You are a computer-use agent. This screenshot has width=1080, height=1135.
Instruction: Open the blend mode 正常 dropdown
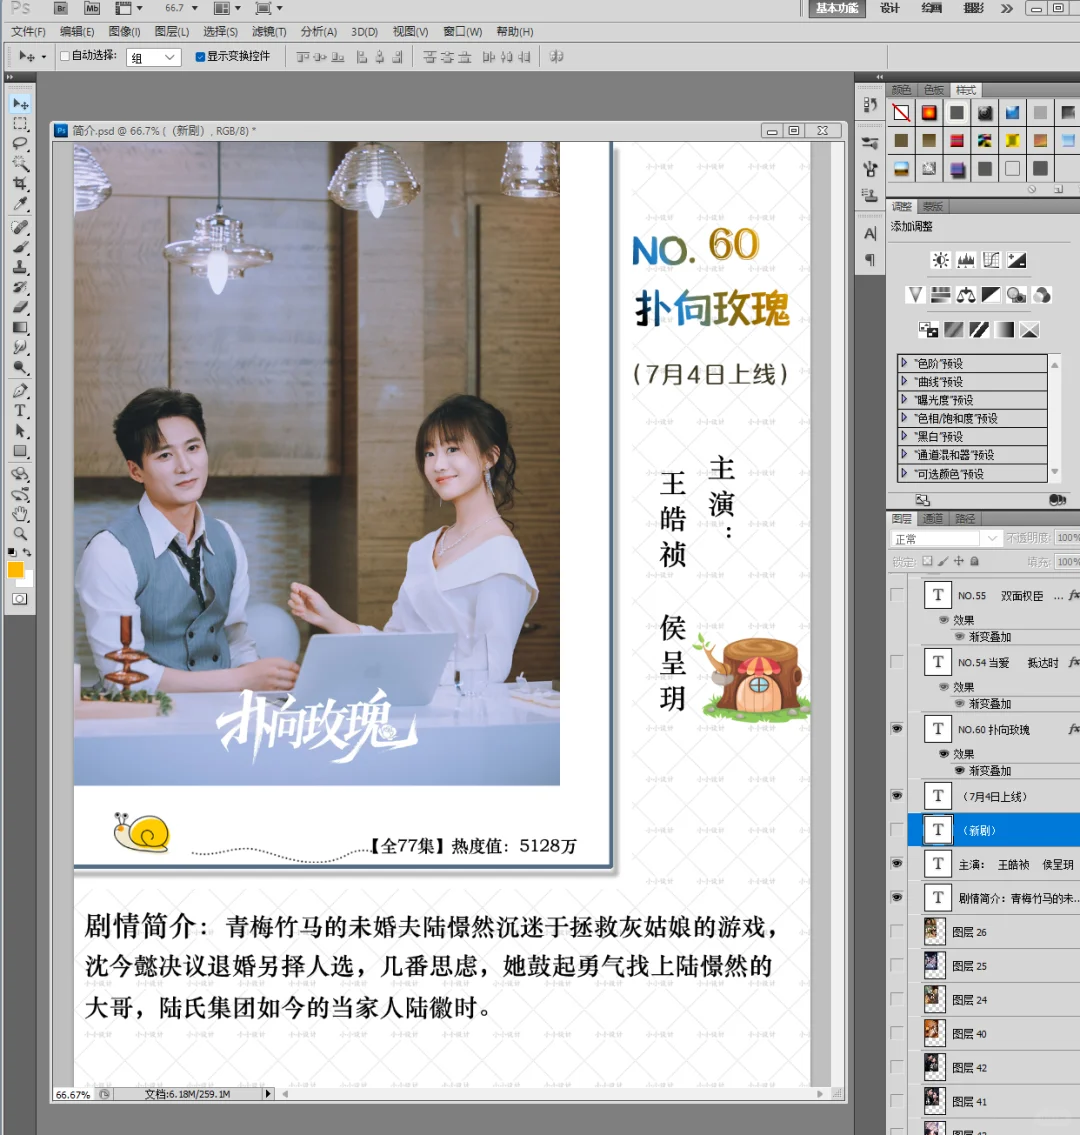[945, 539]
